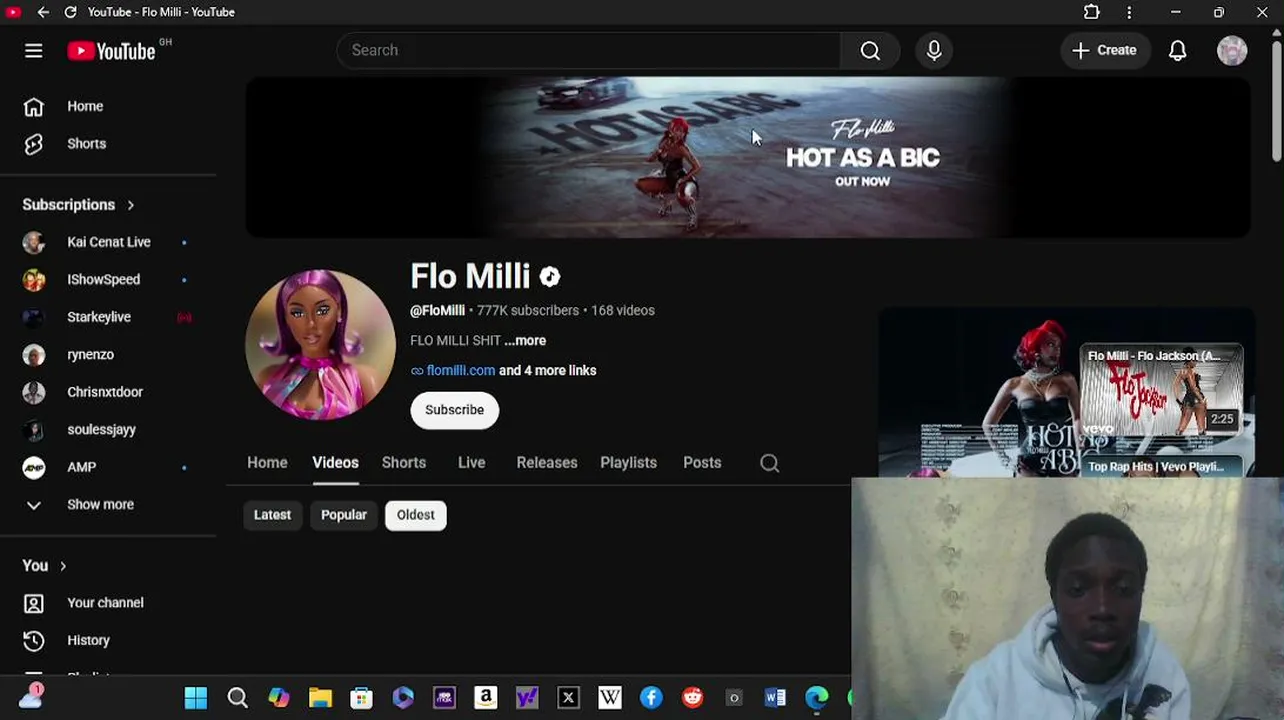This screenshot has height=720, width=1284.
Task: Click the 168 videos count
Action: pyautogui.click(x=623, y=311)
